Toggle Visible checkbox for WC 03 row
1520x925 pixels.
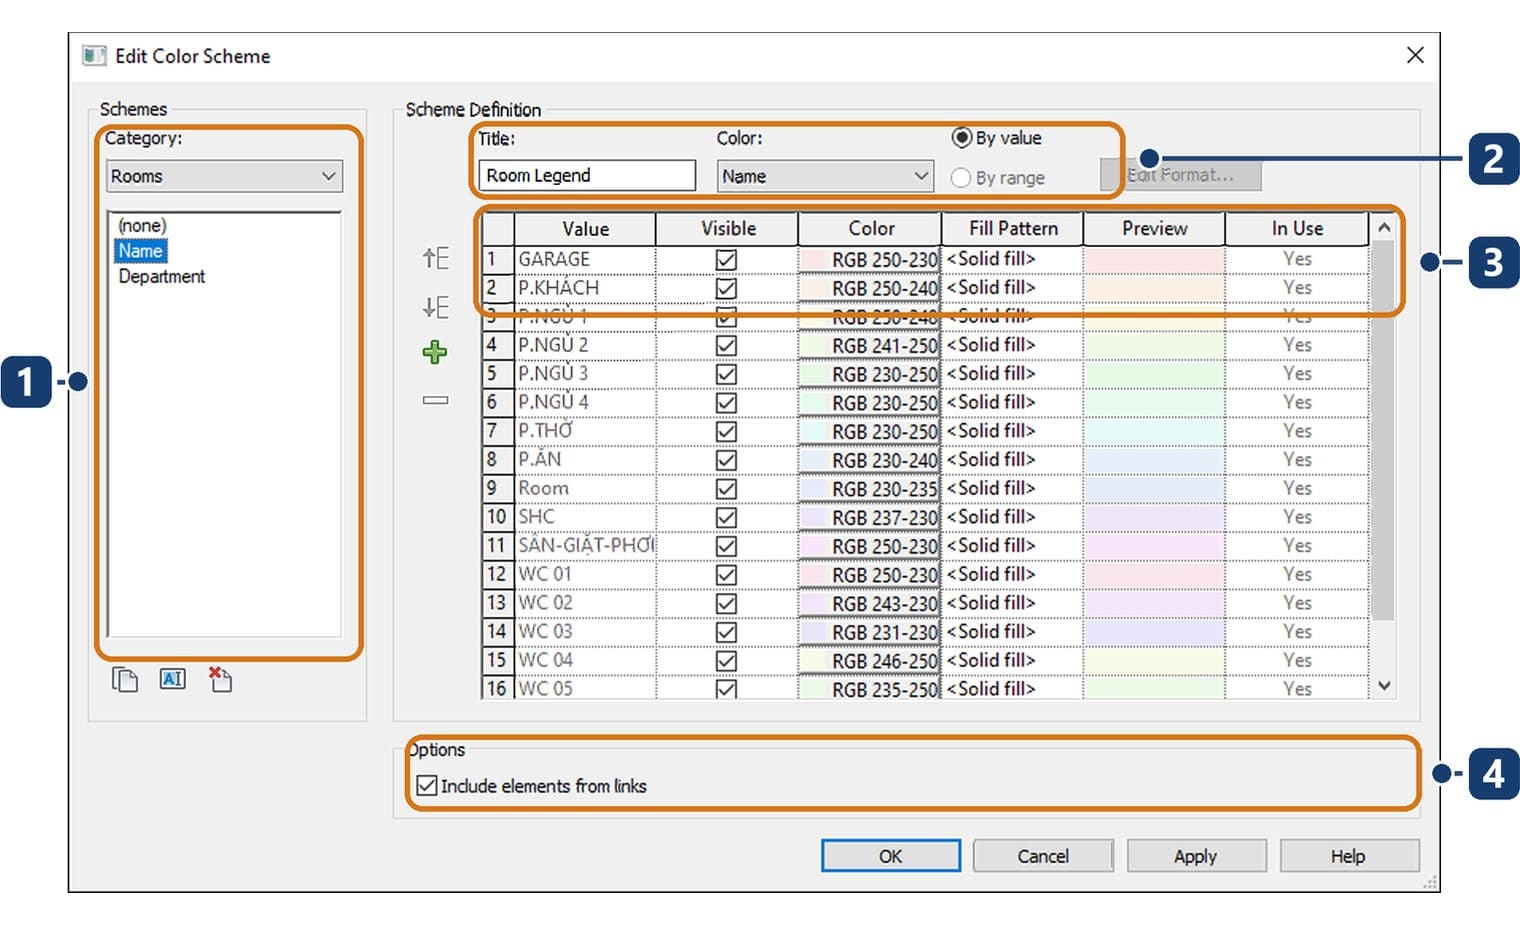tap(727, 632)
